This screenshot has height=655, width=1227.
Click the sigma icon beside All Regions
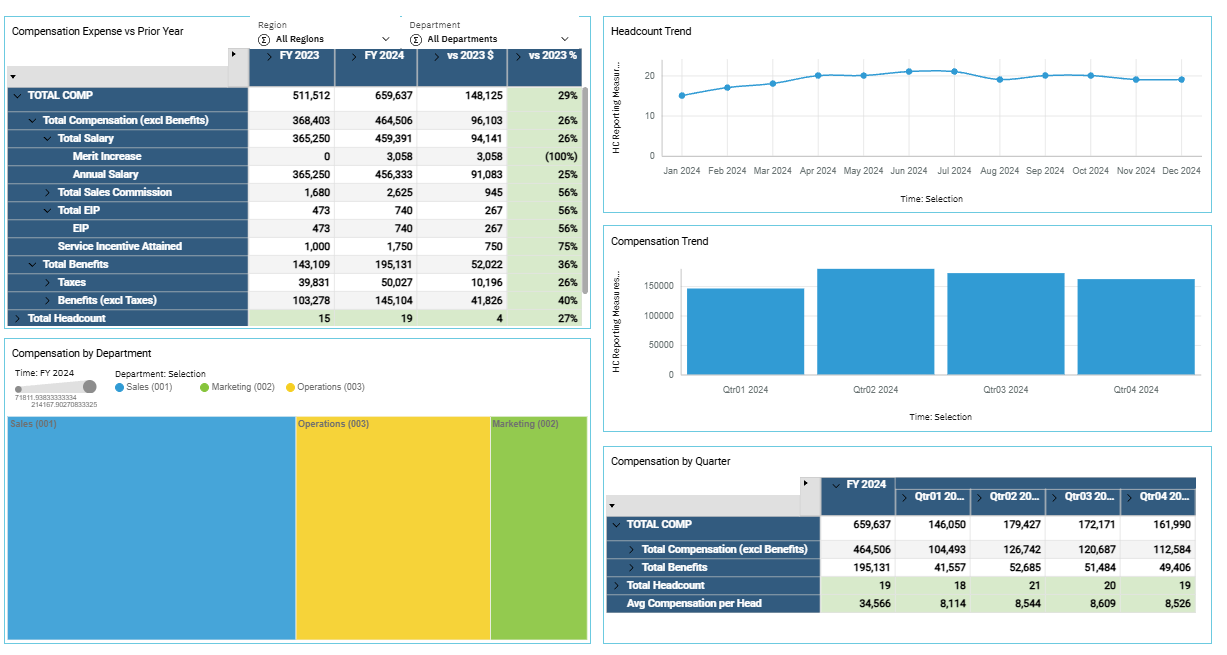pos(264,39)
